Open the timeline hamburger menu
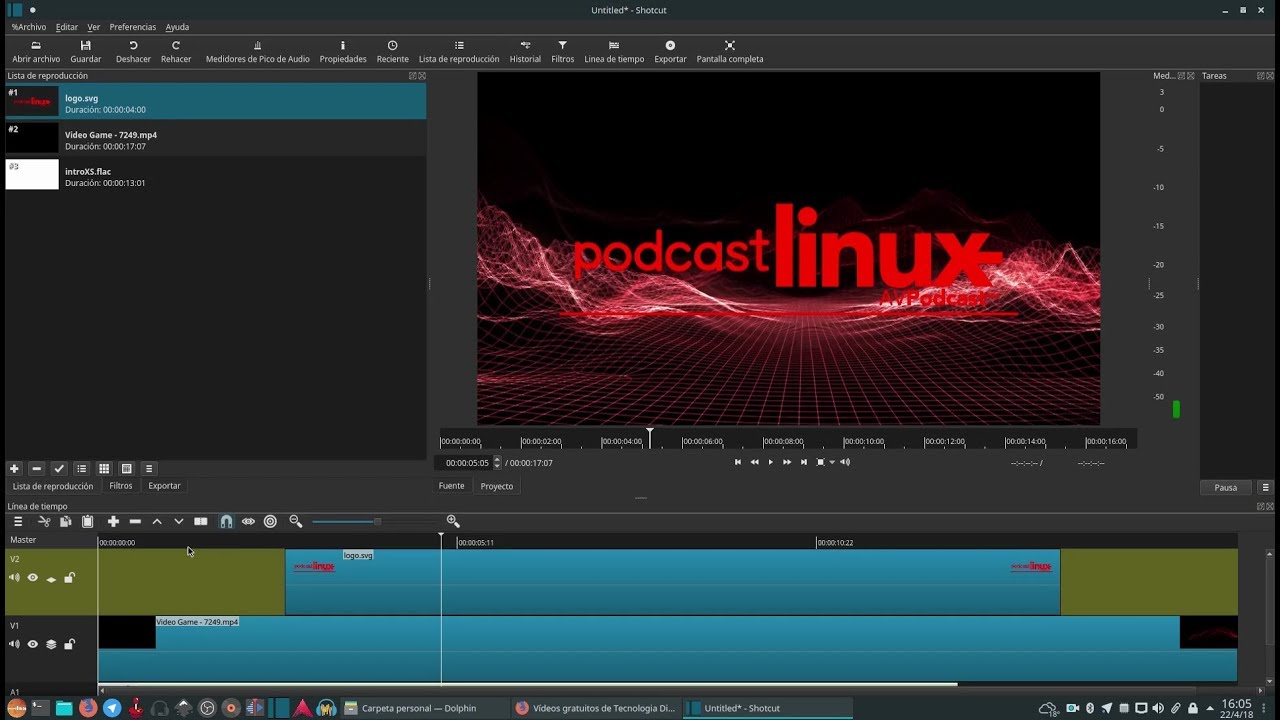The width and height of the screenshot is (1280, 720). [x=17, y=521]
